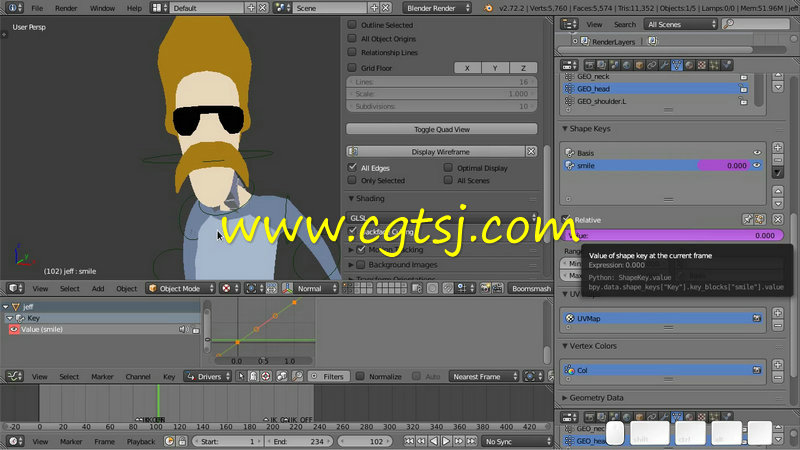The height and width of the screenshot is (450, 800).
Task: Click Toggle Quad View button
Action: tap(442, 129)
